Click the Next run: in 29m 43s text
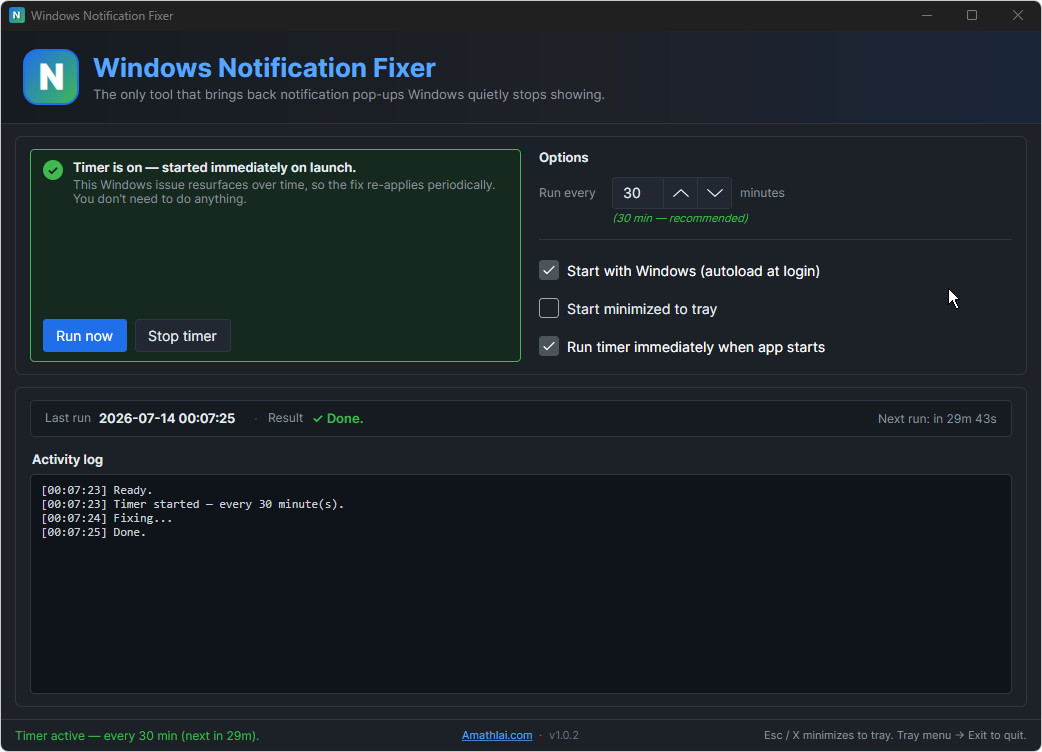 click(937, 419)
